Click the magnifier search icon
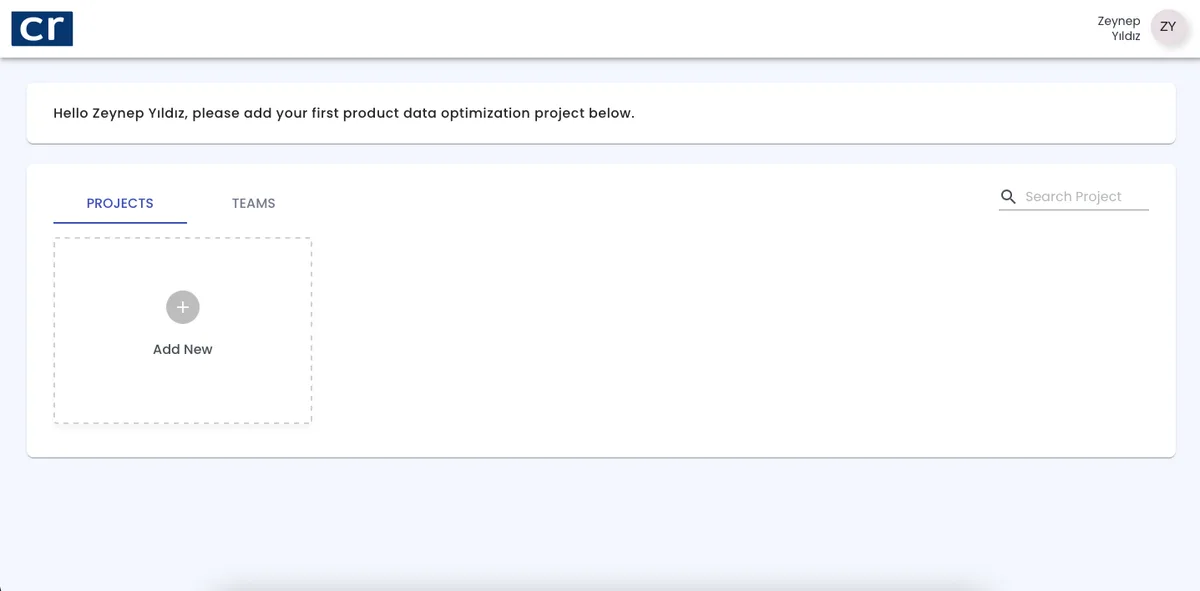This screenshot has width=1200, height=591. [x=1008, y=196]
